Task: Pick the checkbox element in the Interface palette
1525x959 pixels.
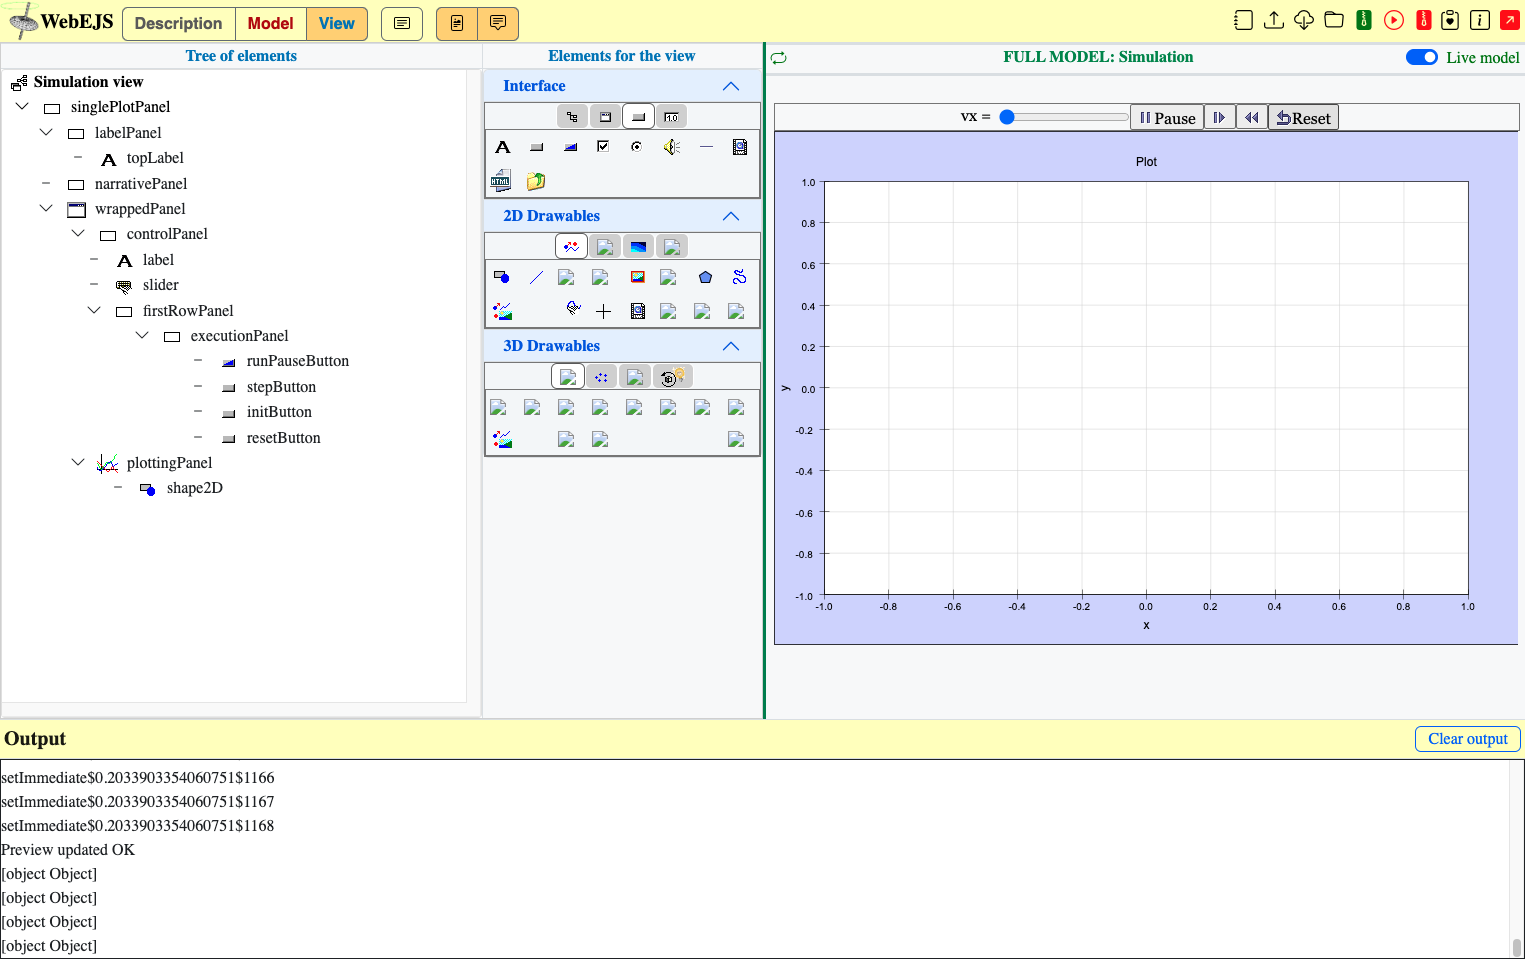Action: 603,147
